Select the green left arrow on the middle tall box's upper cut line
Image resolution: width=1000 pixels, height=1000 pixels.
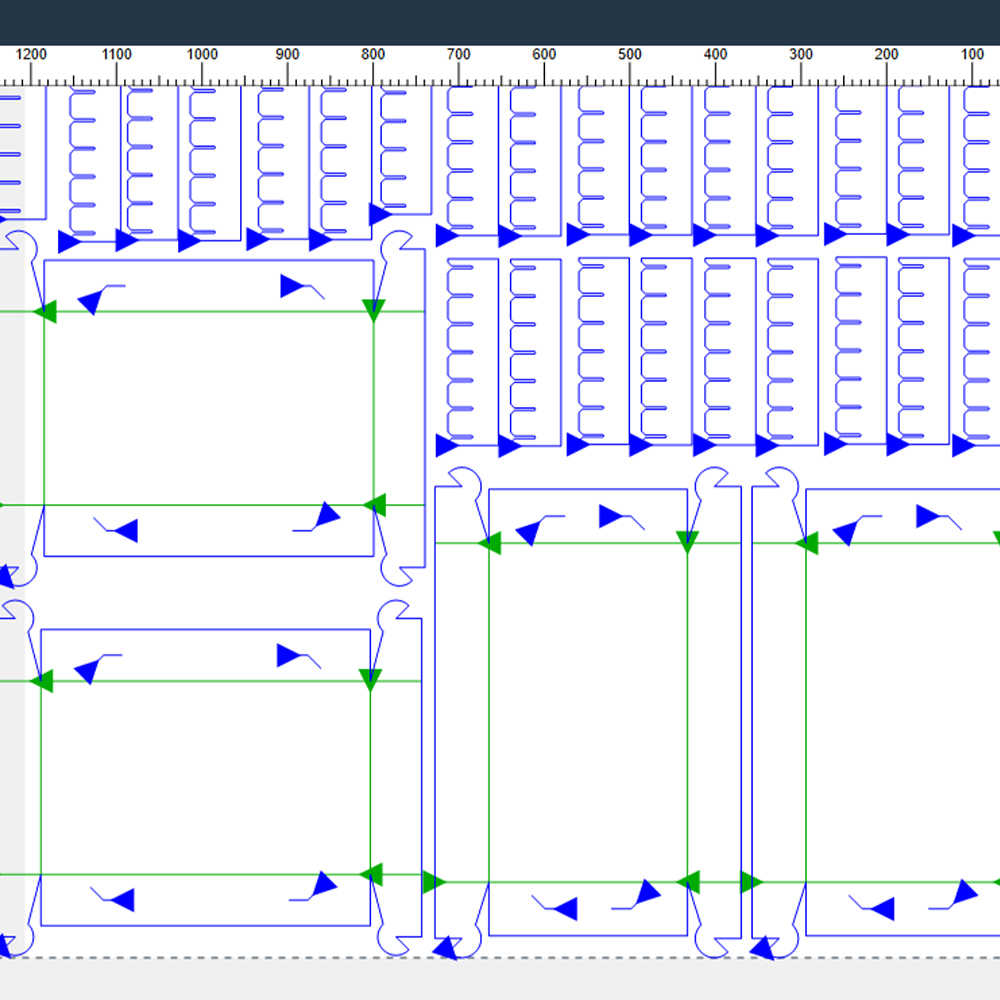pyautogui.click(x=489, y=543)
